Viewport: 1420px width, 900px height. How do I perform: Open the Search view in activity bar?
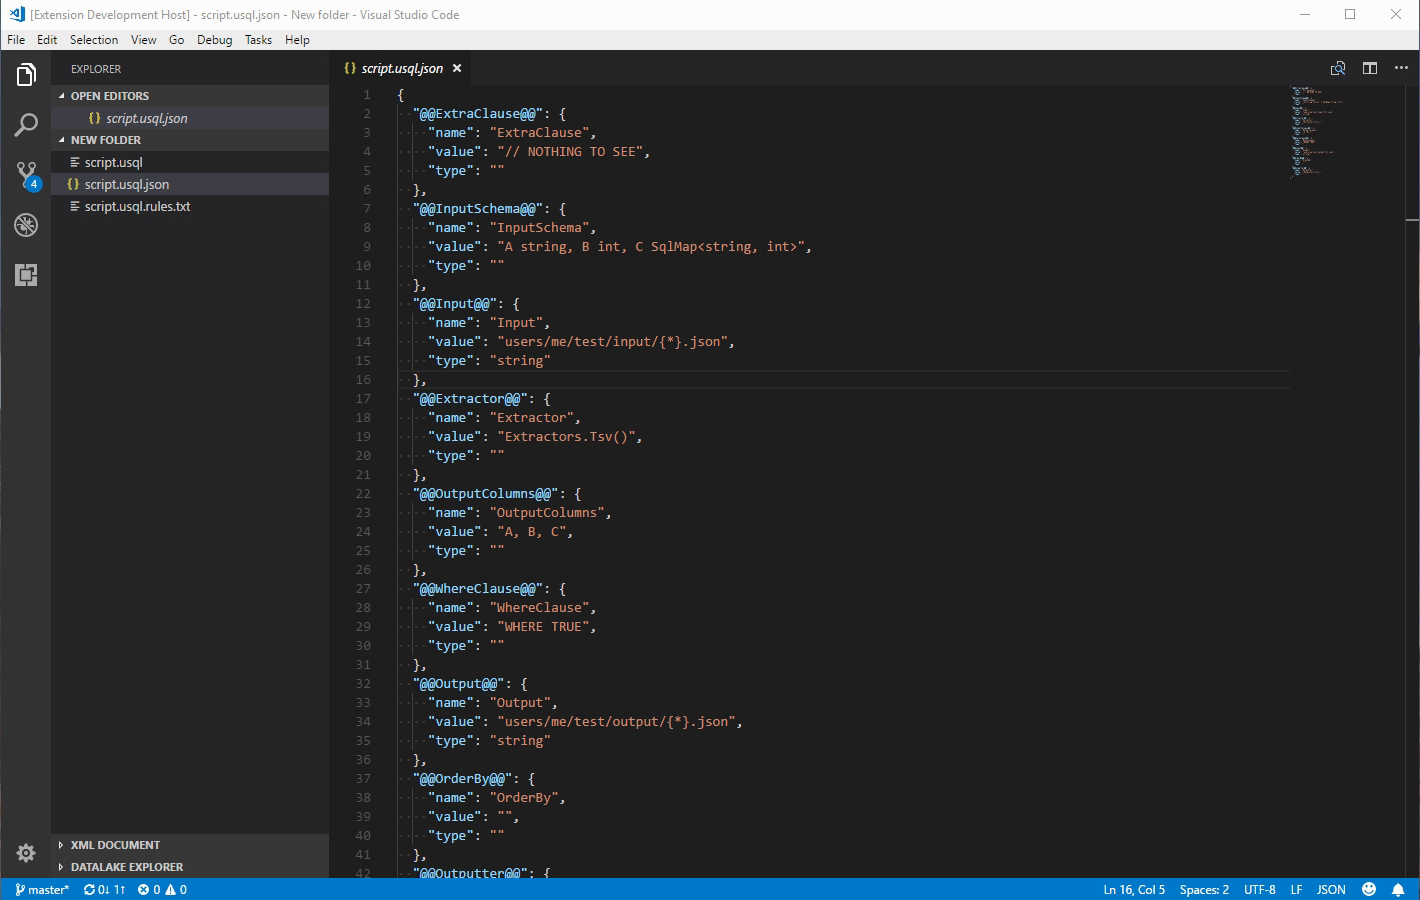[26, 125]
